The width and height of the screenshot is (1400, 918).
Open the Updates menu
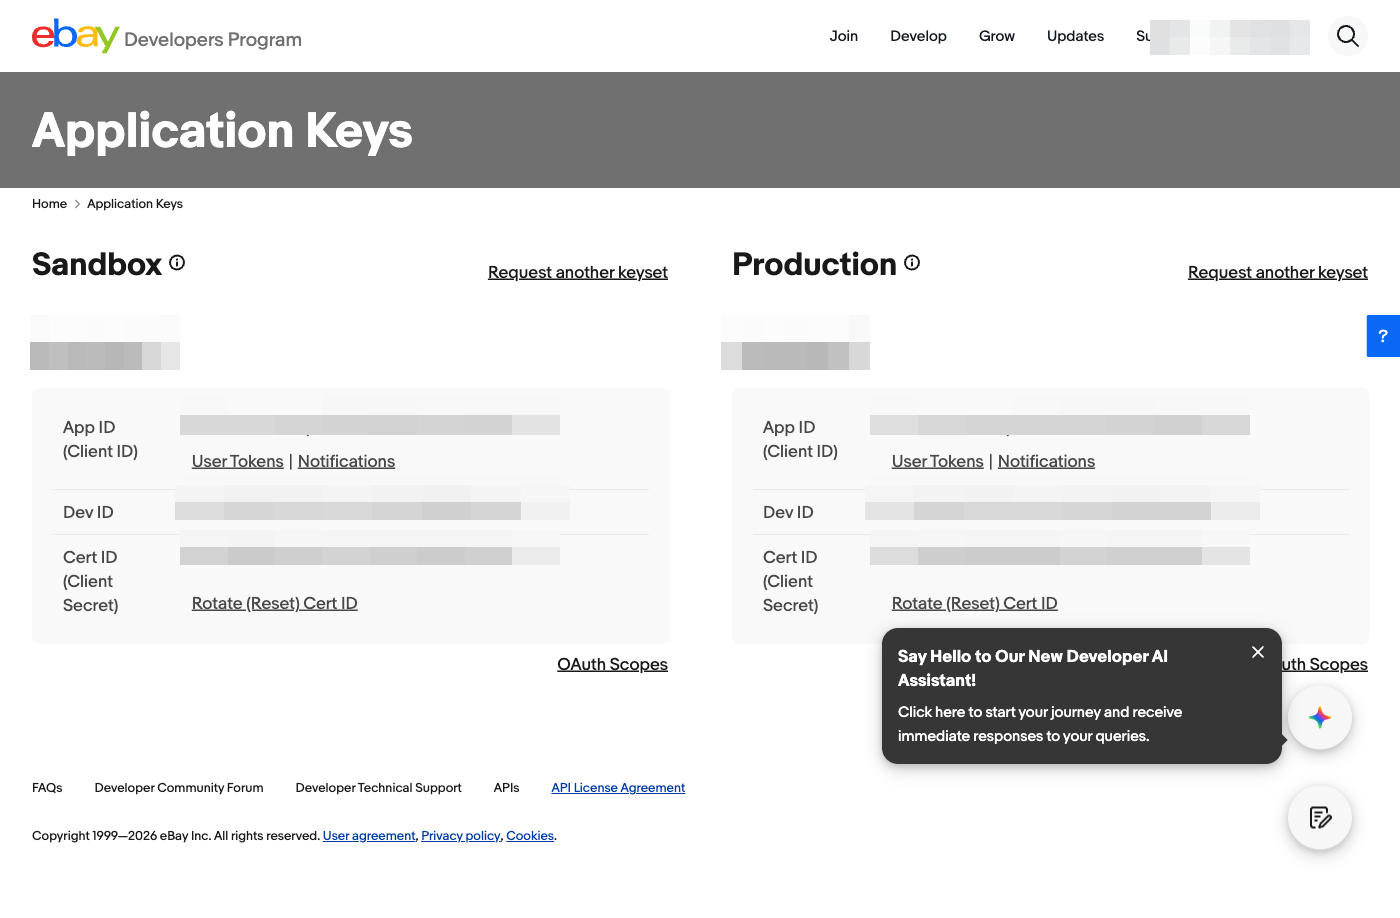[x=1075, y=36]
